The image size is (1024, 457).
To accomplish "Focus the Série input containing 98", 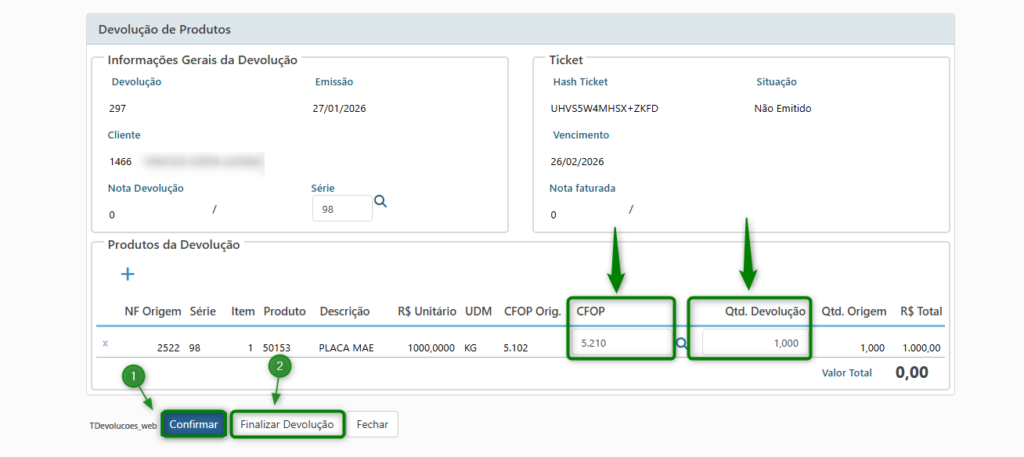I will click(x=341, y=208).
